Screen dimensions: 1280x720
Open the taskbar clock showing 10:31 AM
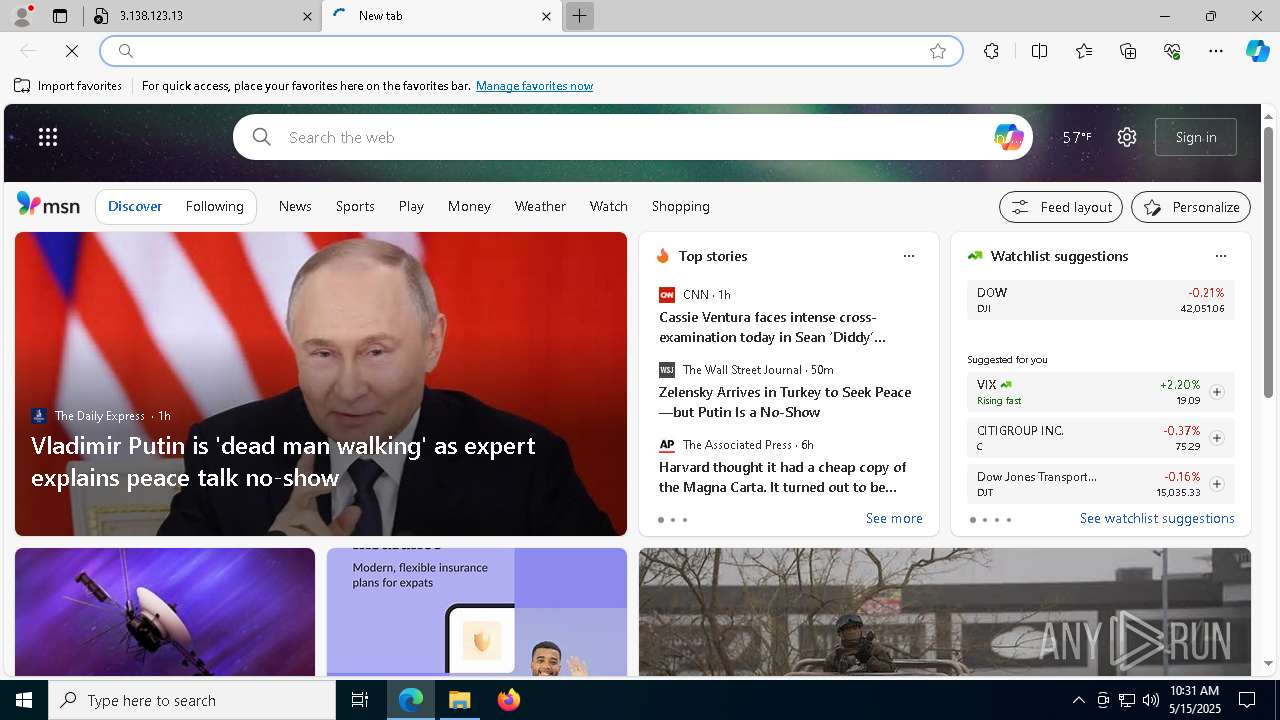1194,700
